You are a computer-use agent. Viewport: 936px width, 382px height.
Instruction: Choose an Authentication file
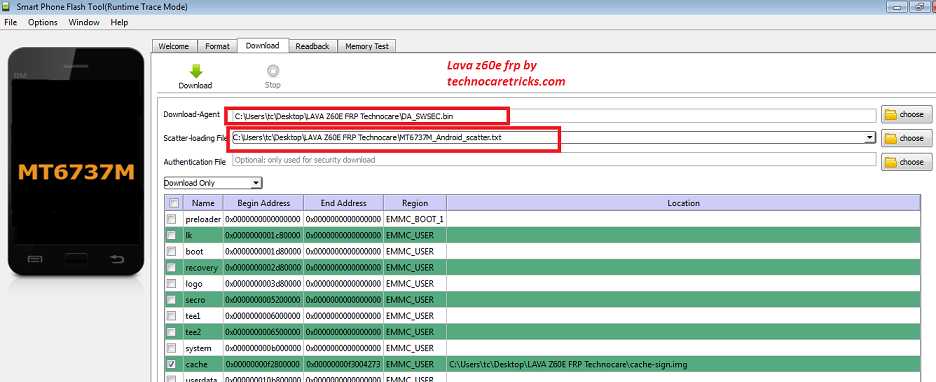coord(906,162)
